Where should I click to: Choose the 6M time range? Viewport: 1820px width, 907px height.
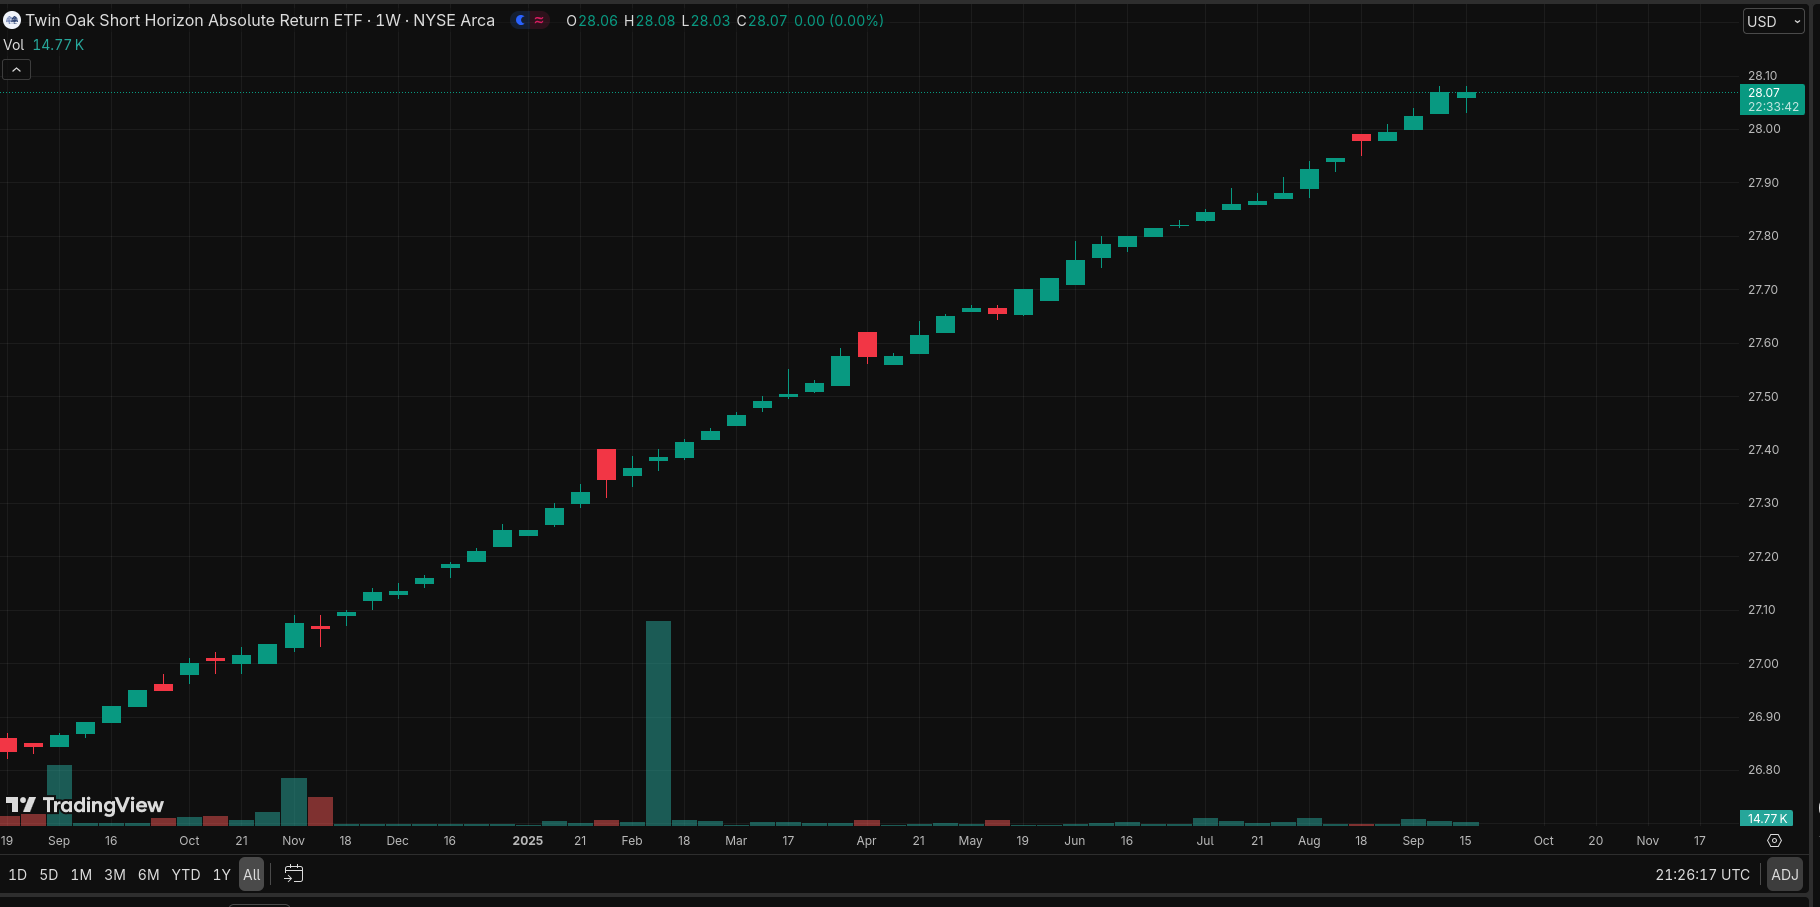click(x=148, y=874)
